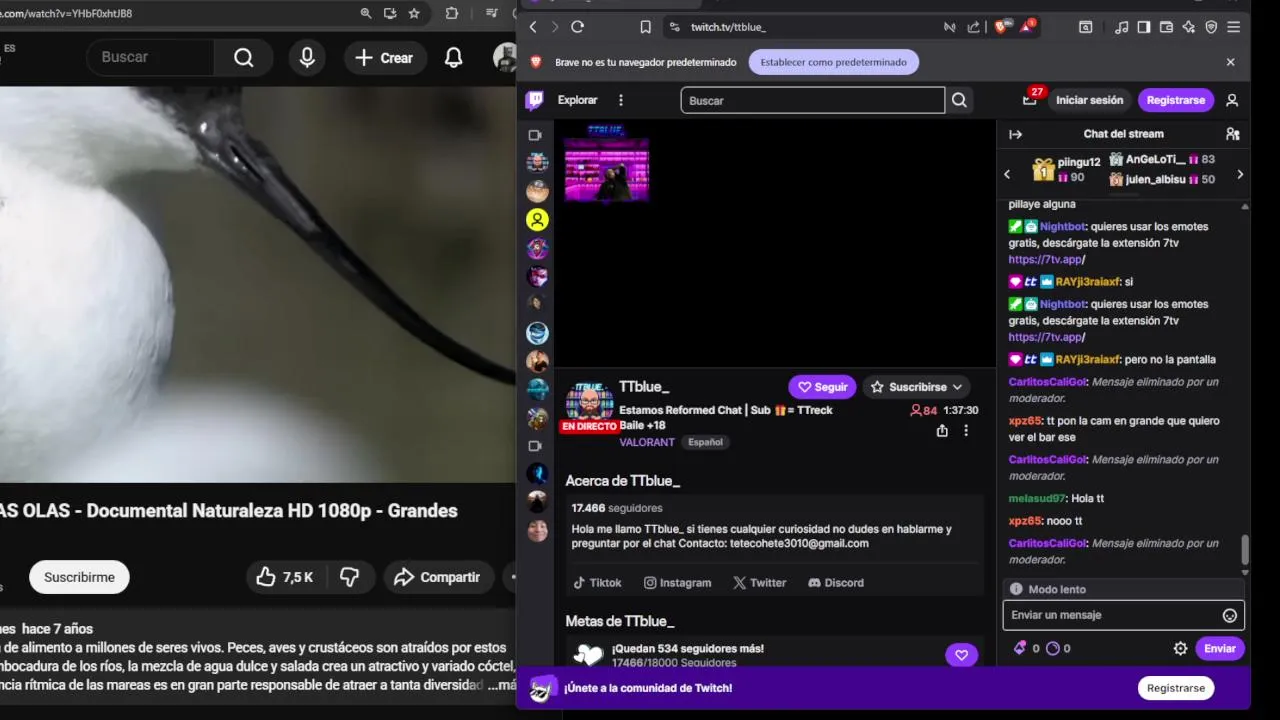
Task: Click TTblue_ channel avatar
Action: pyautogui.click(x=590, y=404)
